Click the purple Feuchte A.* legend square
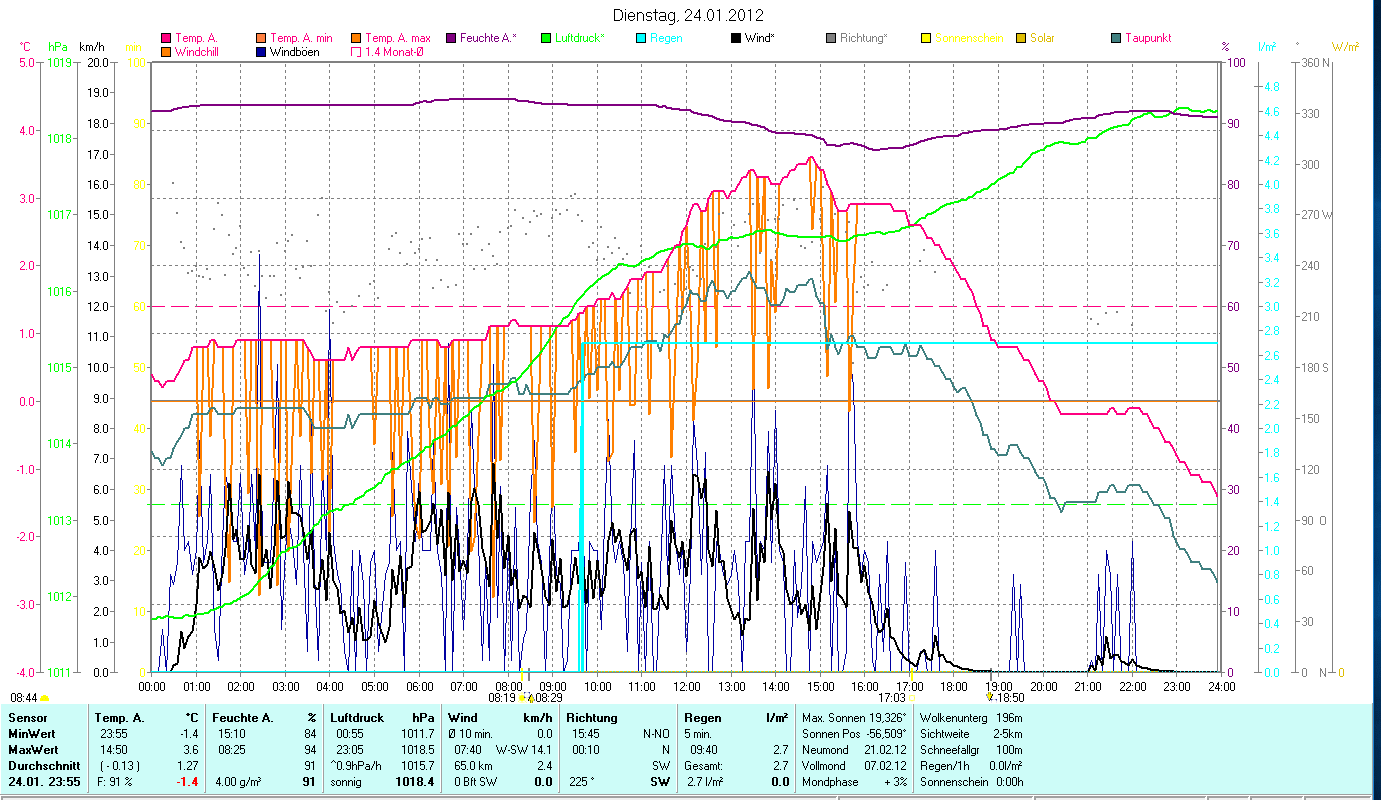This screenshot has width=1381, height=800. (451, 38)
